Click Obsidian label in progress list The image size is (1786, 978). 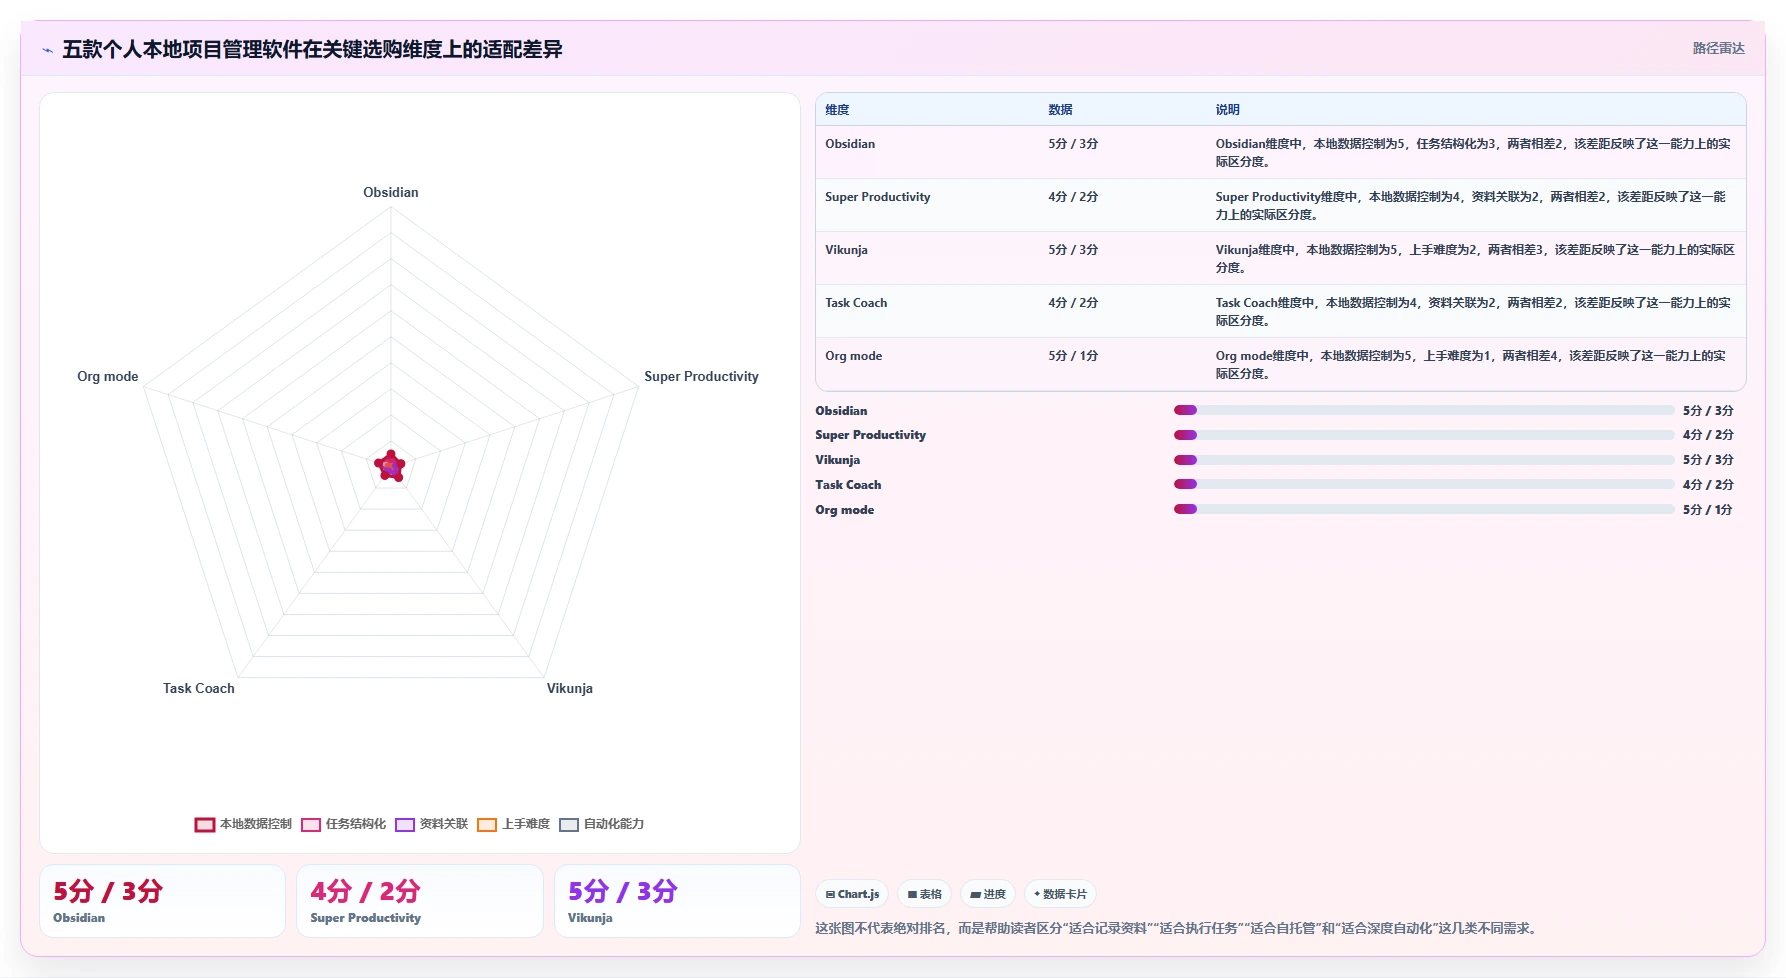[x=841, y=411]
